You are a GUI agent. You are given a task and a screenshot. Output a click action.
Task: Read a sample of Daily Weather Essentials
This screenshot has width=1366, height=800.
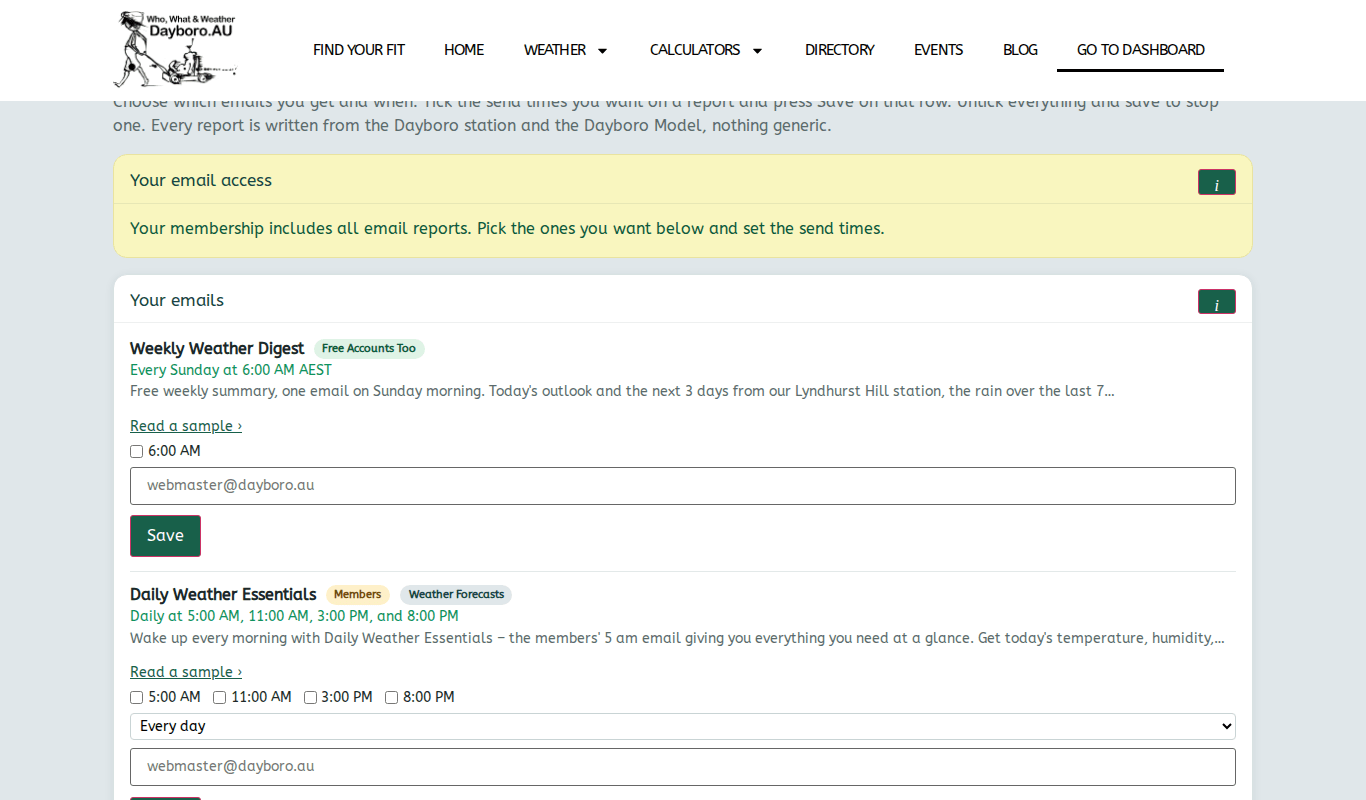pyautogui.click(x=186, y=672)
